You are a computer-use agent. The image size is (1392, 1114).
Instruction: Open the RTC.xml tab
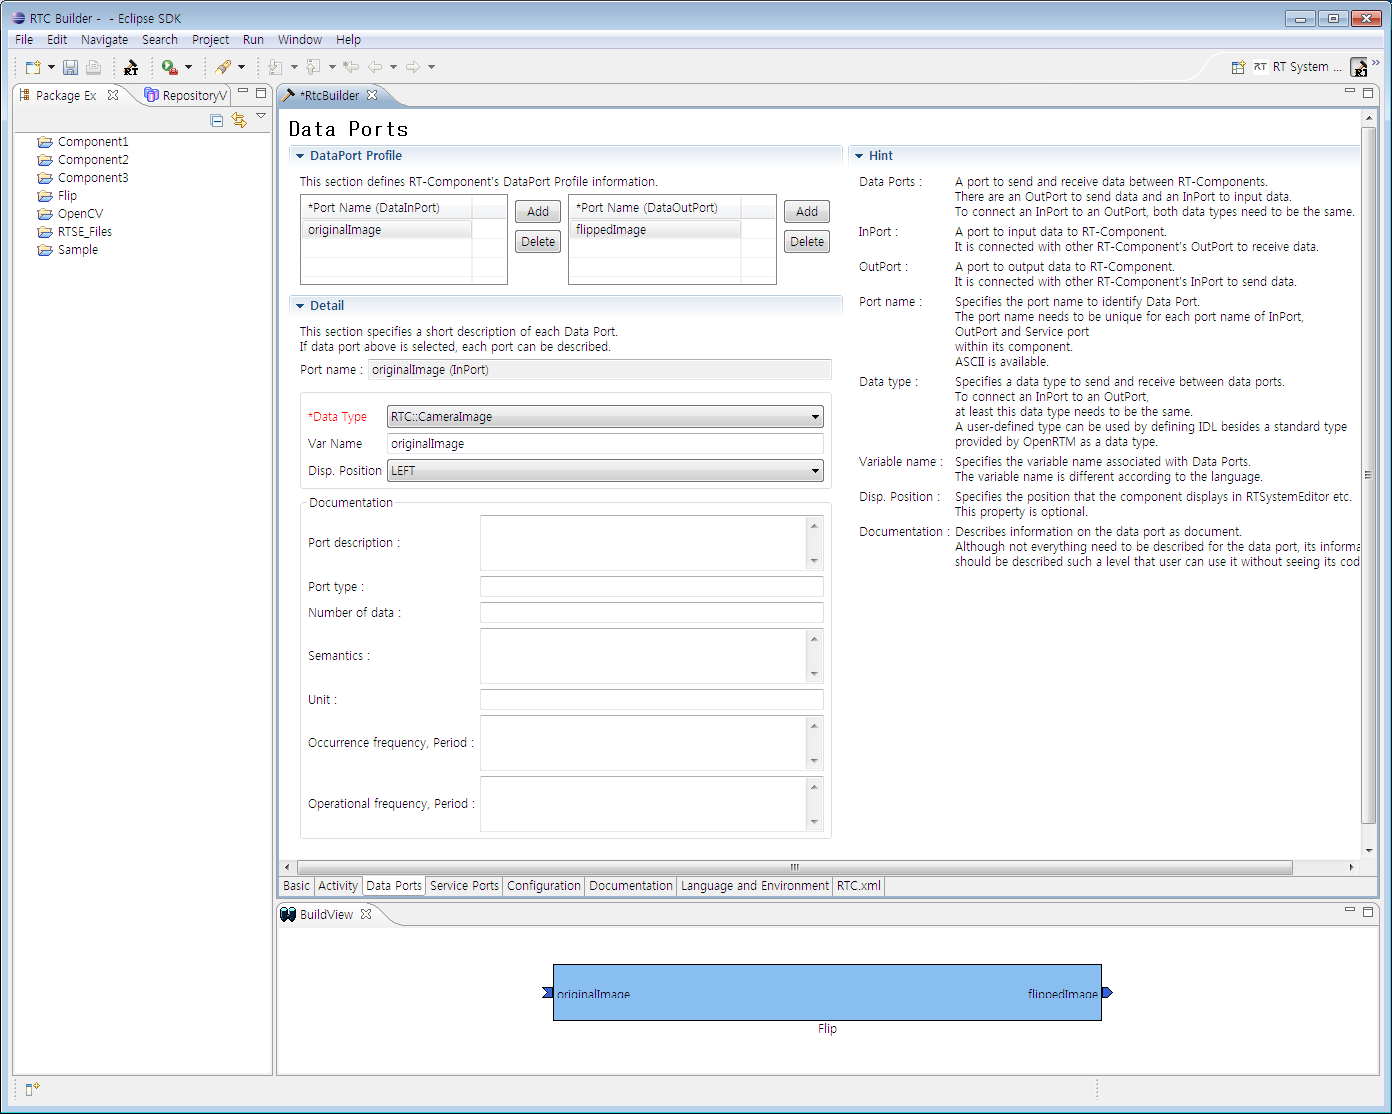pos(859,886)
